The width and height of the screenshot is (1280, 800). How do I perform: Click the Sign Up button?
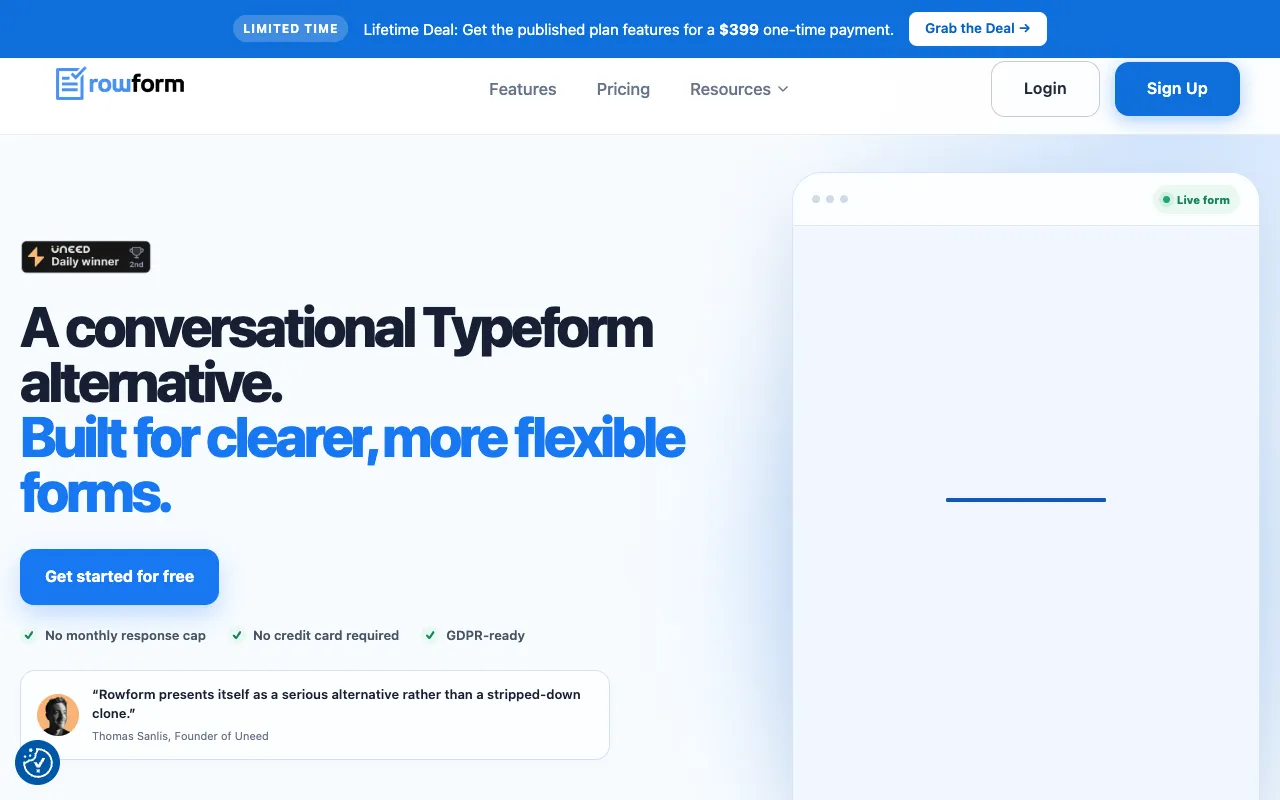pyautogui.click(x=1177, y=89)
